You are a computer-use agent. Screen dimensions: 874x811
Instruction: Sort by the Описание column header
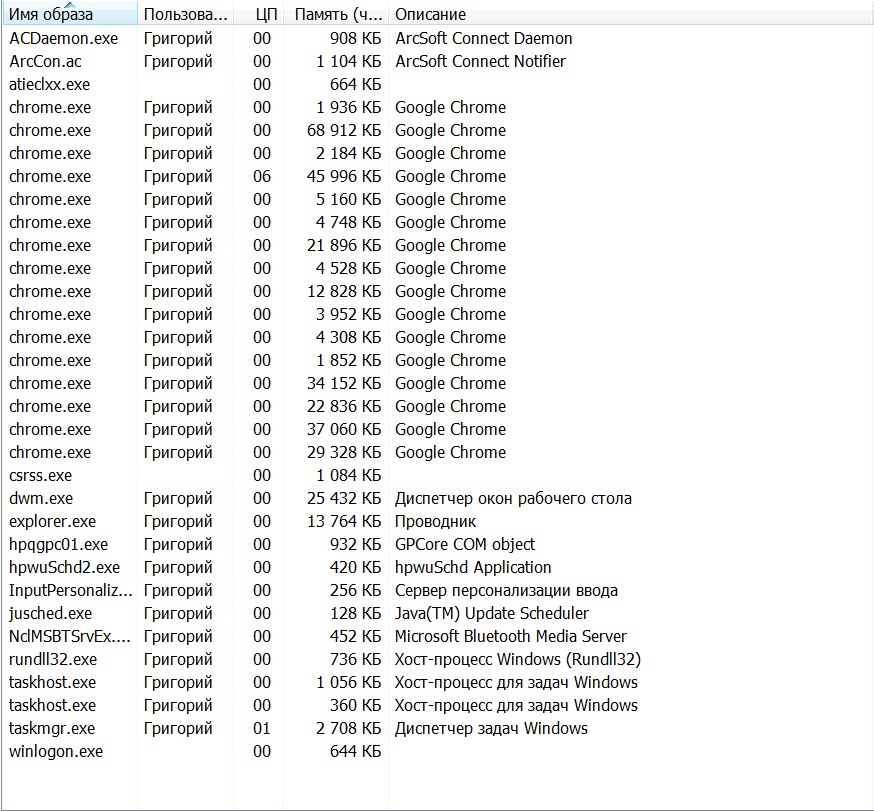431,15
